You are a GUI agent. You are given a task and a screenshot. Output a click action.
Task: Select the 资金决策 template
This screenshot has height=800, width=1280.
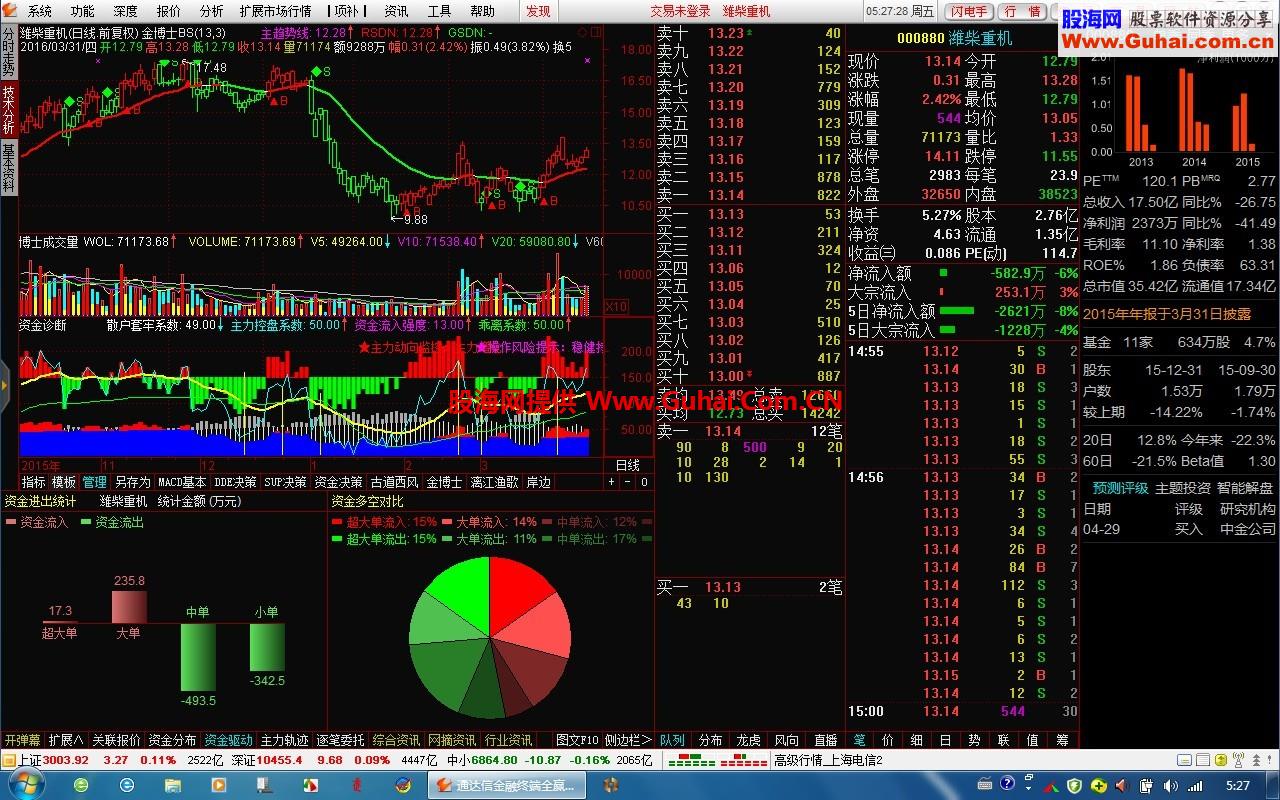tap(338, 482)
